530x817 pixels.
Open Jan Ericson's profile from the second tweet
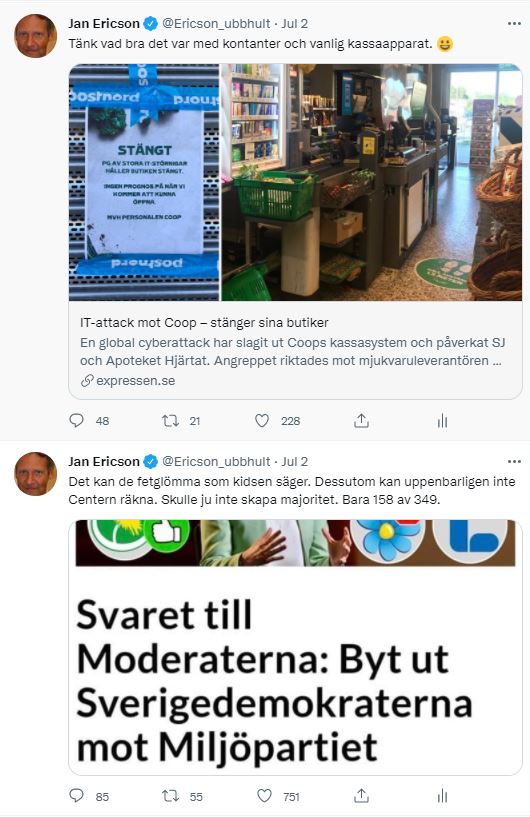[104, 461]
